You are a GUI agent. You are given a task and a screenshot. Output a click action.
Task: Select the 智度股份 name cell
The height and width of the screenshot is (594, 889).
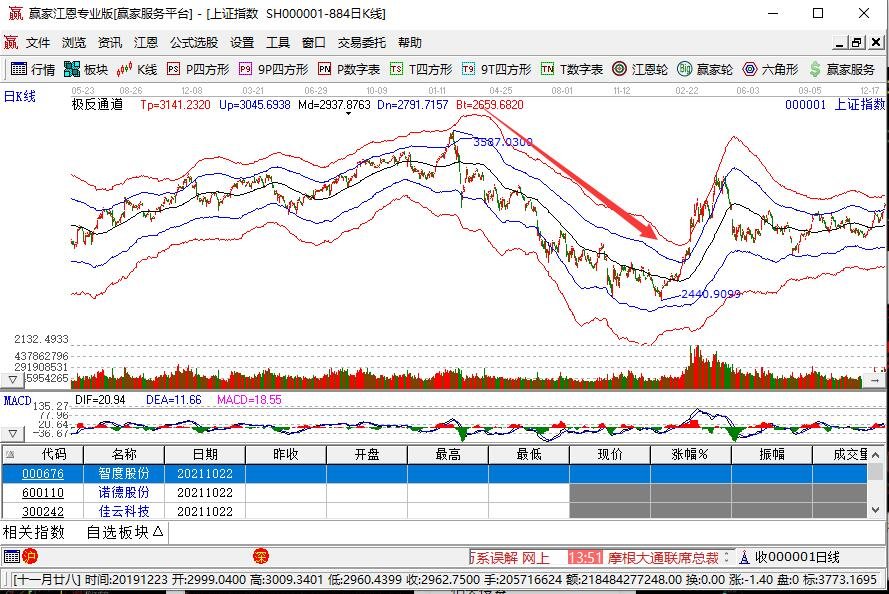coord(124,473)
